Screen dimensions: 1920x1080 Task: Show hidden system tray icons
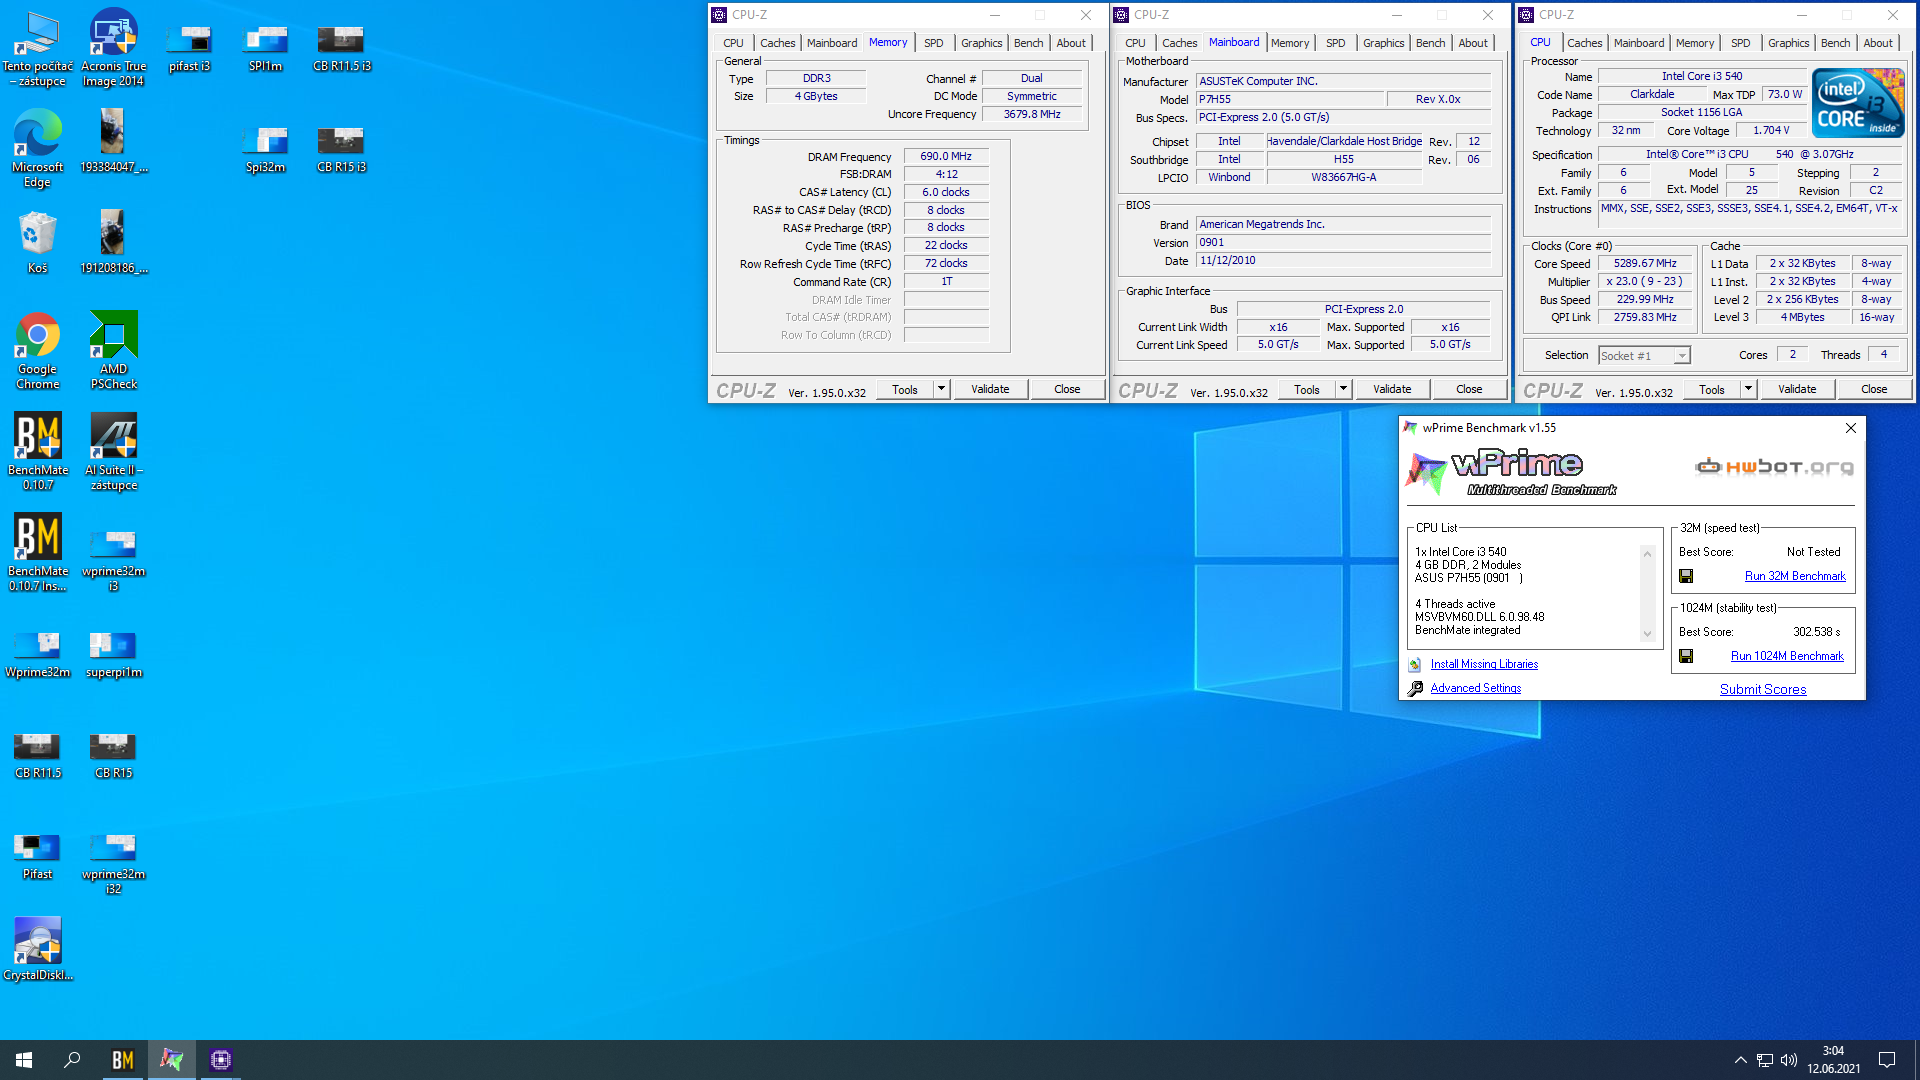(x=1741, y=1060)
